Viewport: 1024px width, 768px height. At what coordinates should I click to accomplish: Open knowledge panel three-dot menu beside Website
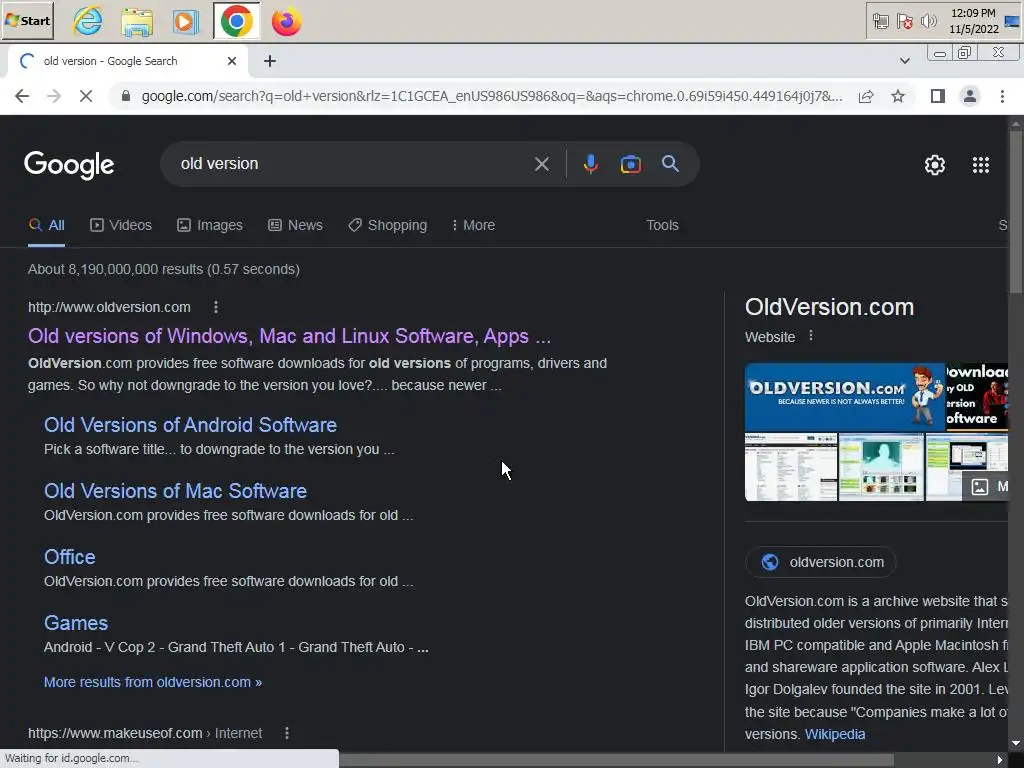coord(810,336)
